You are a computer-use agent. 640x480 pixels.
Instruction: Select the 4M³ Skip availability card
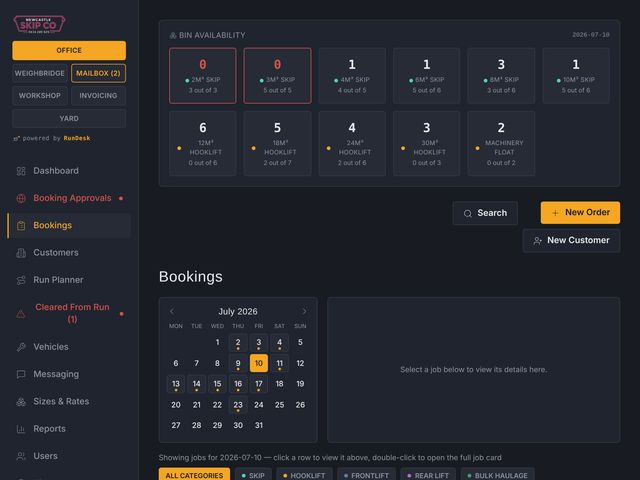[352, 76]
